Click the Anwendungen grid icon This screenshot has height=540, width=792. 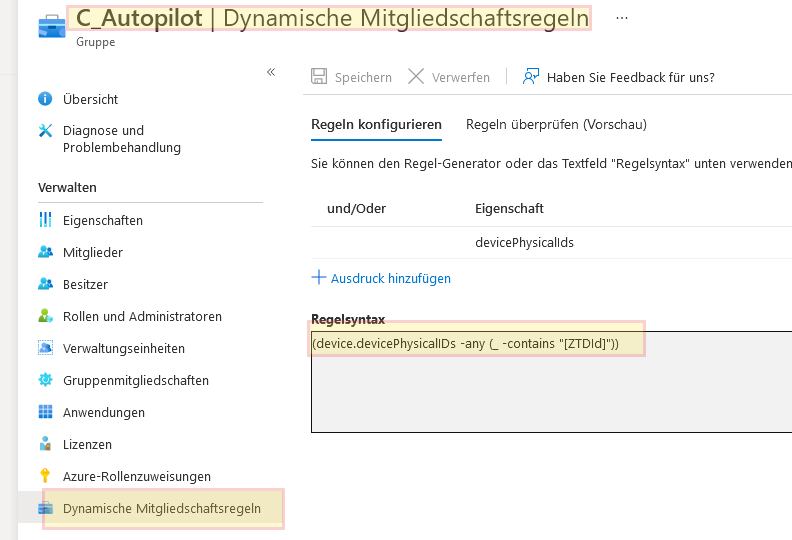(45, 412)
